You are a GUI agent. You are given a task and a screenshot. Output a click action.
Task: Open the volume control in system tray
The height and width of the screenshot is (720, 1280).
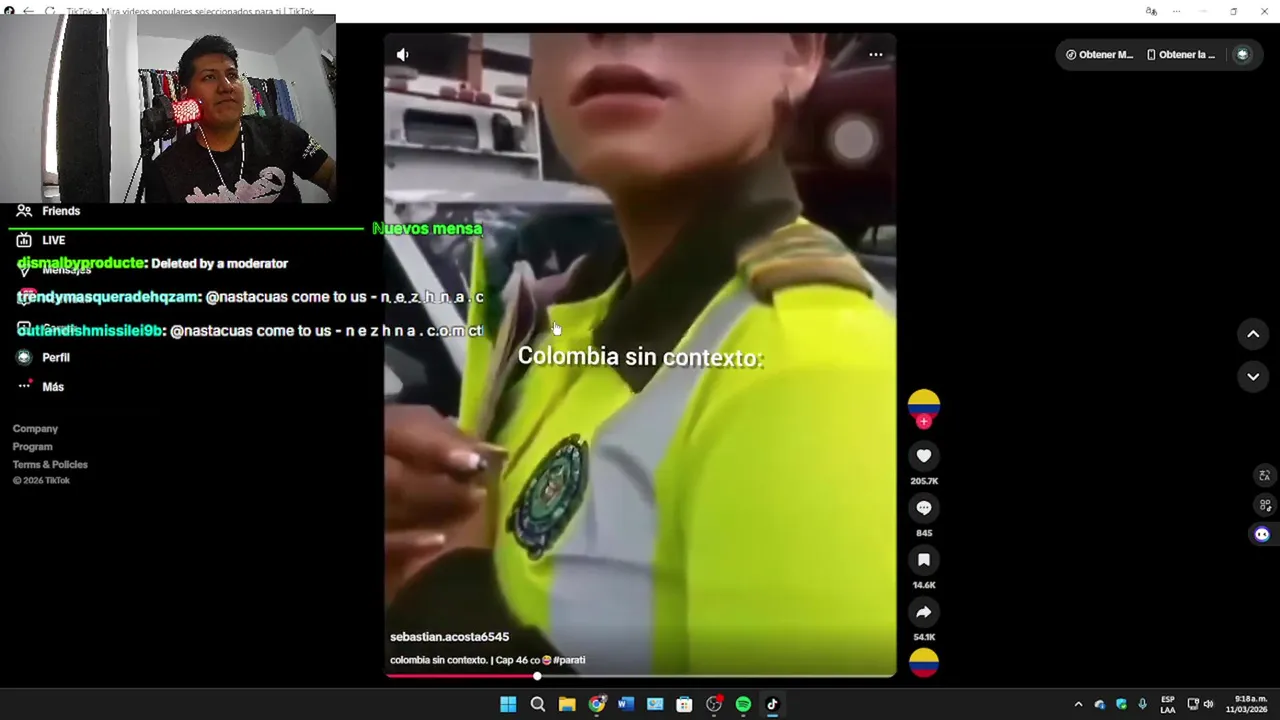coord(1208,704)
